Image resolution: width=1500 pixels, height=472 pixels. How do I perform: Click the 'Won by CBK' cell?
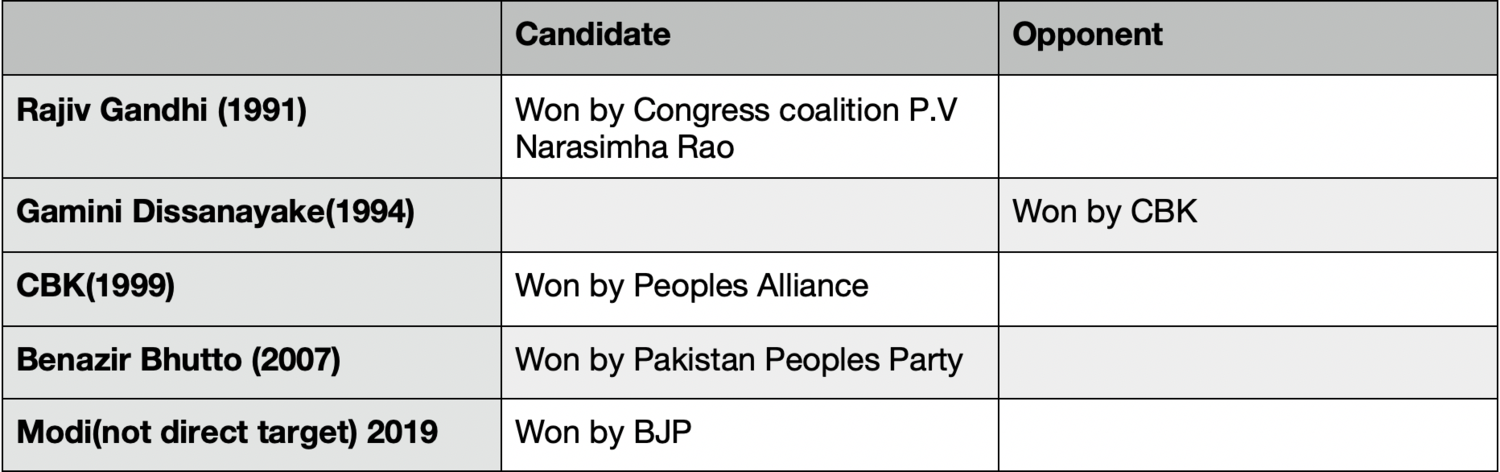(1105, 213)
